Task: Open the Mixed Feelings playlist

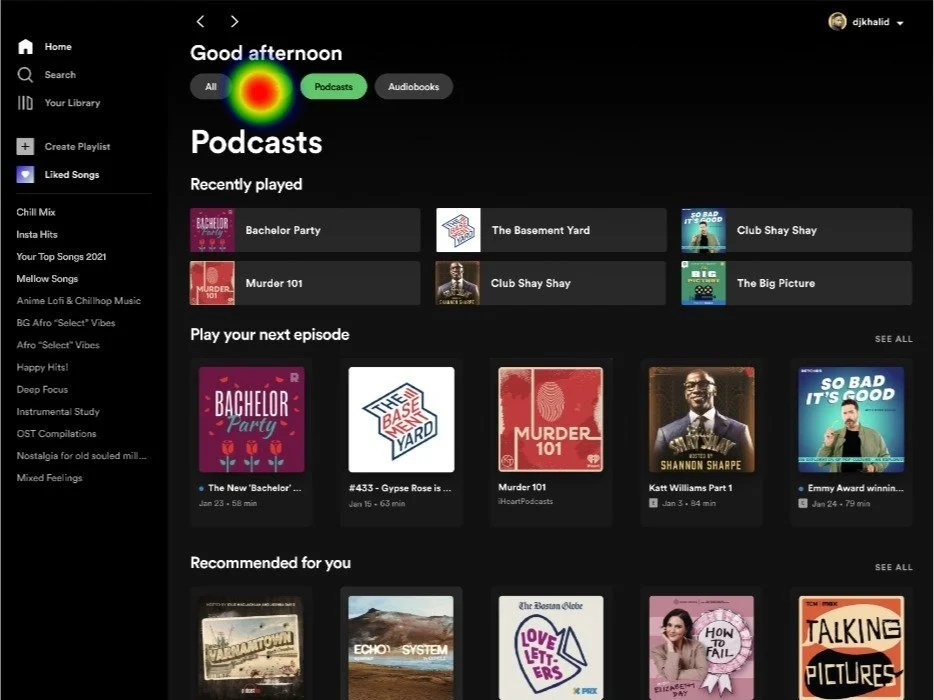Action: click(x=49, y=478)
